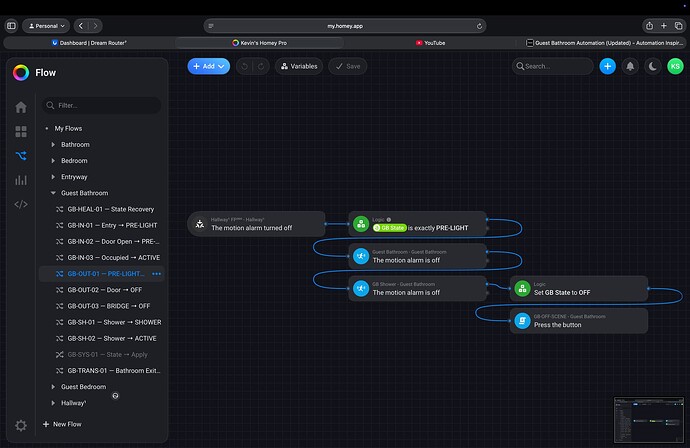690x448 pixels.
Task: Click Guest Bathroom motion alarm card icon
Action: point(361,256)
